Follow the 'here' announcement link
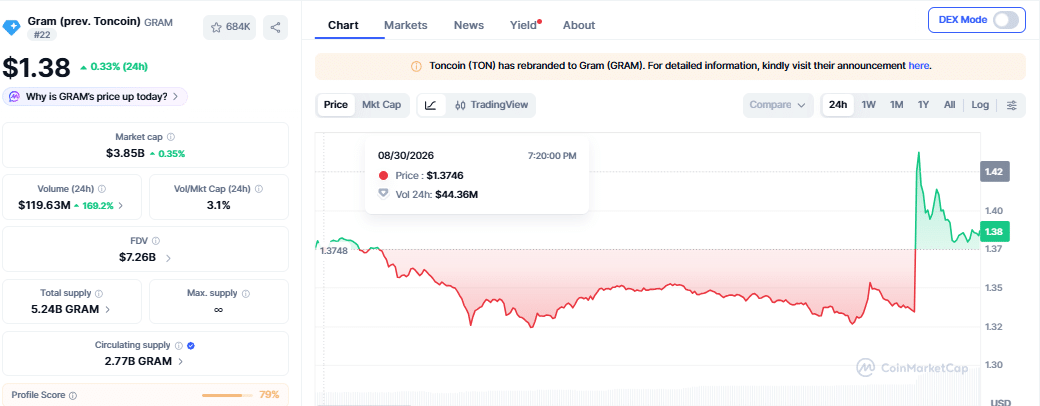 tap(919, 66)
